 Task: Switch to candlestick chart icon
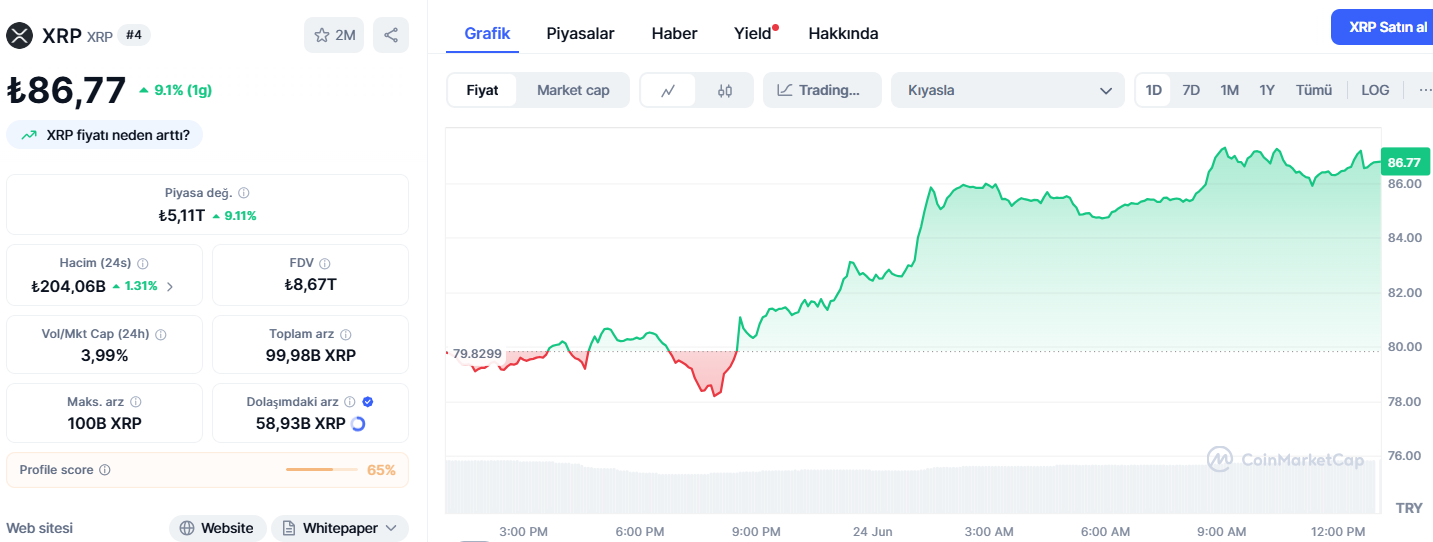point(725,90)
